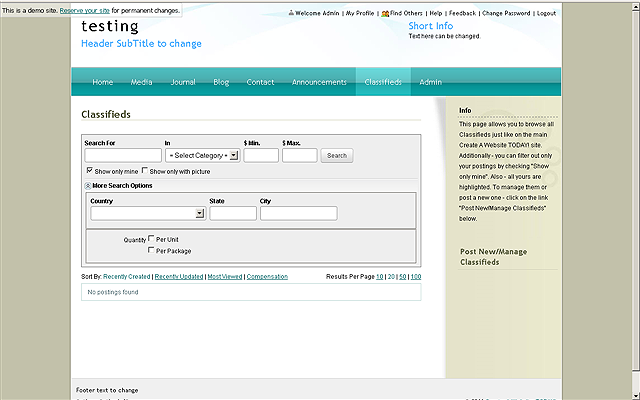The image size is (640, 400).
Task: Click into the Search For text field
Action: click(123, 155)
